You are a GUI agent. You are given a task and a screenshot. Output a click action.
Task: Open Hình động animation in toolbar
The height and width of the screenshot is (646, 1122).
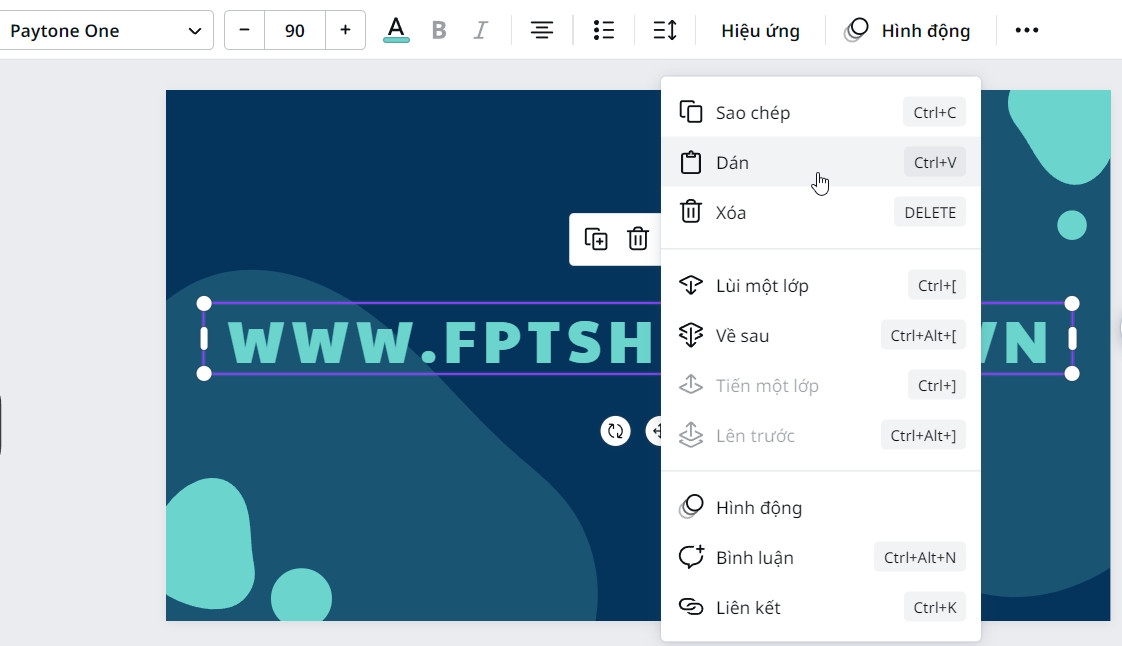tap(909, 31)
